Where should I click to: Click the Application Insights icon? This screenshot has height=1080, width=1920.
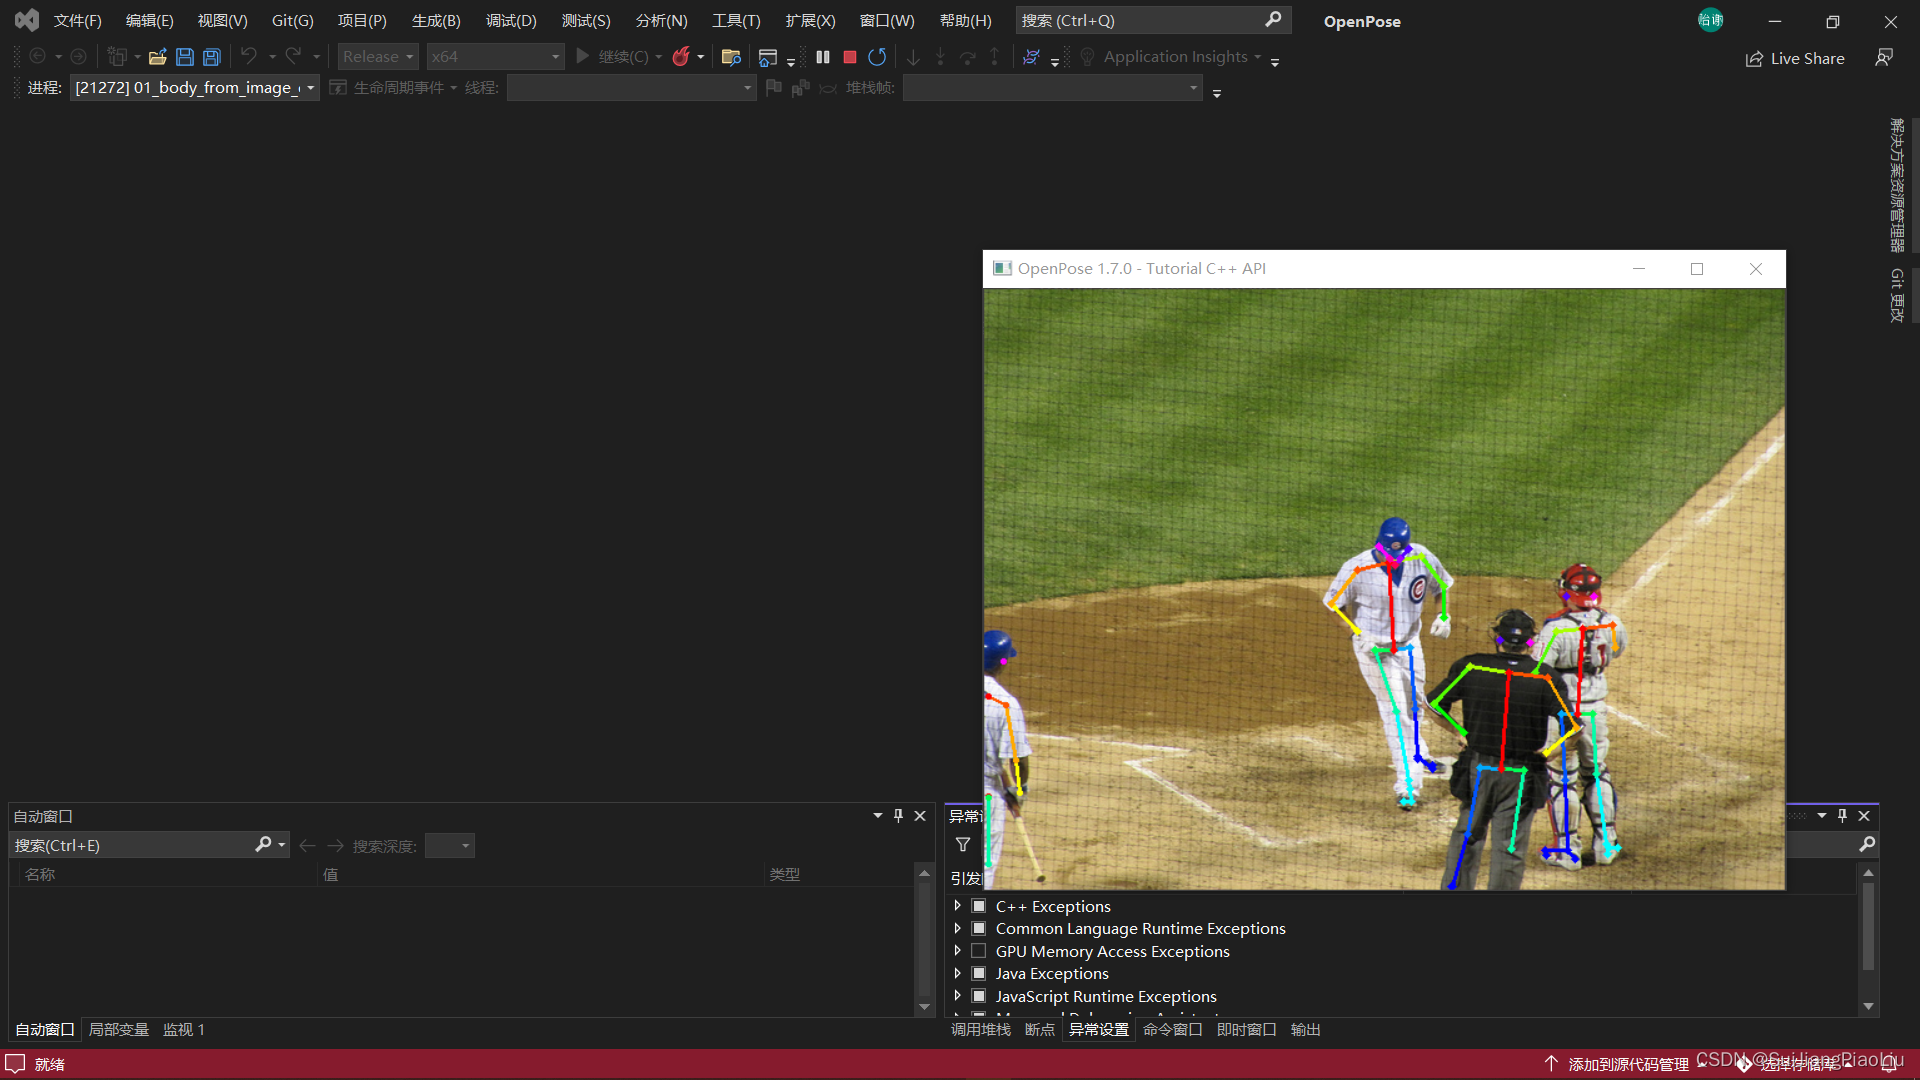click(1087, 55)
